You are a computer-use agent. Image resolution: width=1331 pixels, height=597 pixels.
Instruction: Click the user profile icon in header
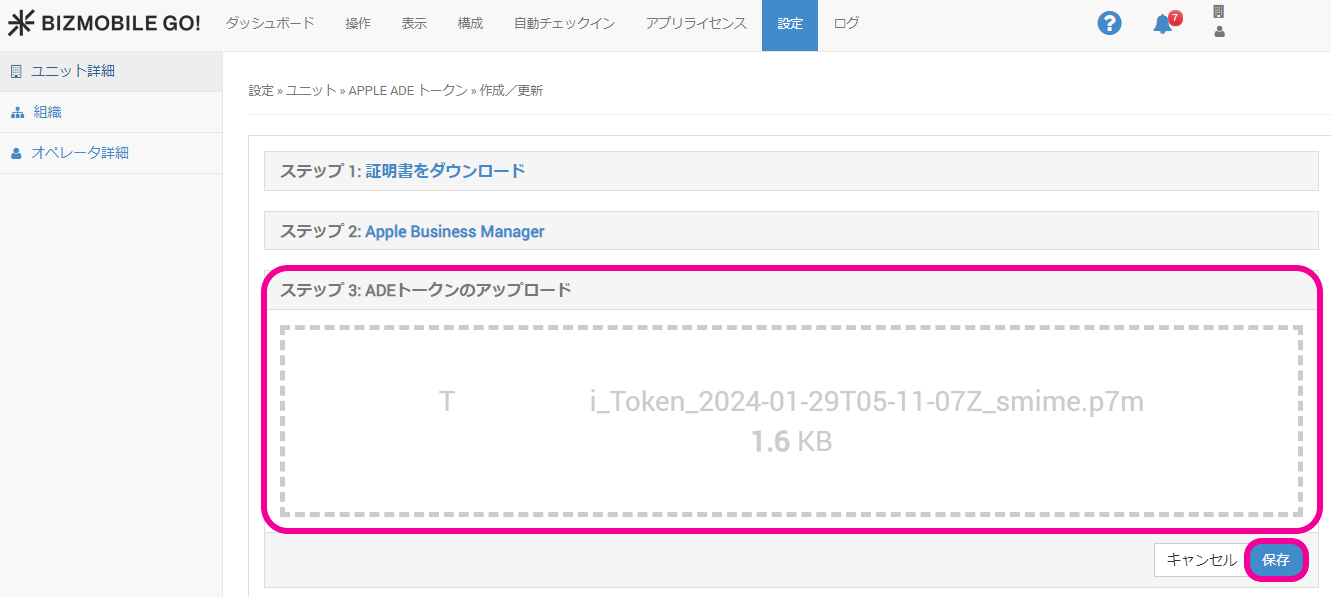tap(1218, 32)
